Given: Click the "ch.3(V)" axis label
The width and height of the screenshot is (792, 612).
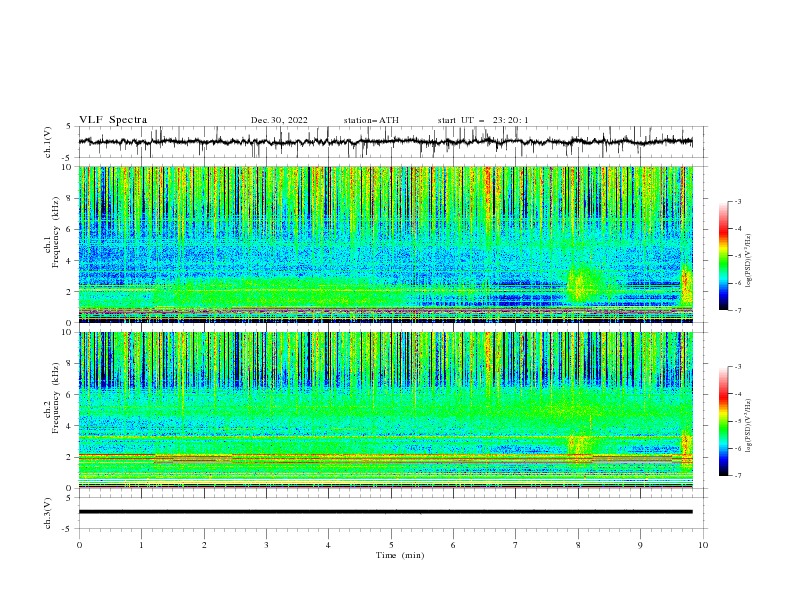Looking at the screenshot, I should click(x=48, y=513).
